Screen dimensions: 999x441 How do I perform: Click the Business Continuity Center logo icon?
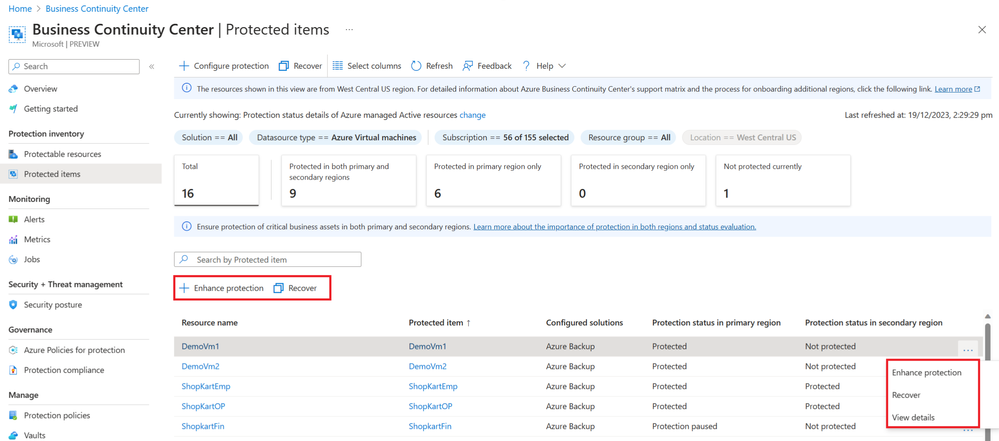(x=17, y=34)
